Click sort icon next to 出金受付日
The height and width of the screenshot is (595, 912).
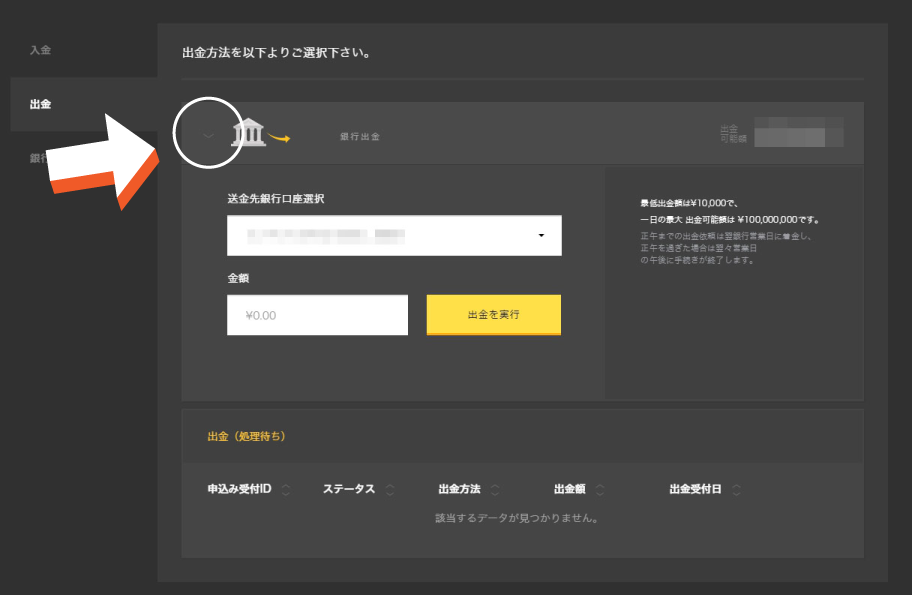coord(736,490)
